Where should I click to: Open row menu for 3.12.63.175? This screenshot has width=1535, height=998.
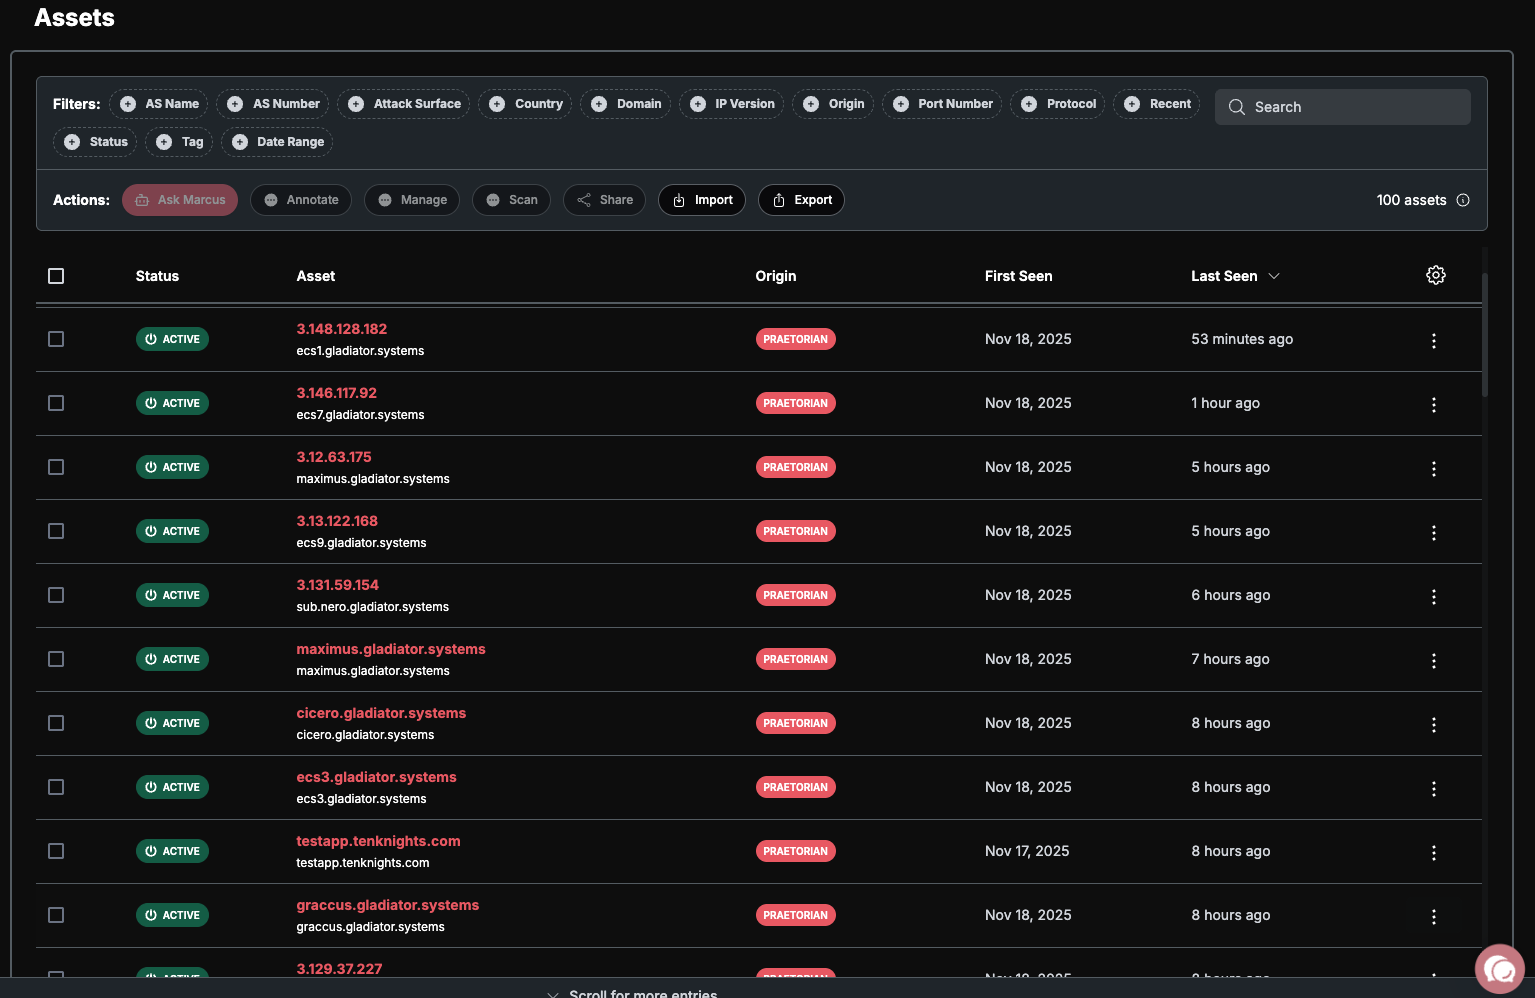[x=1433, y=469]
